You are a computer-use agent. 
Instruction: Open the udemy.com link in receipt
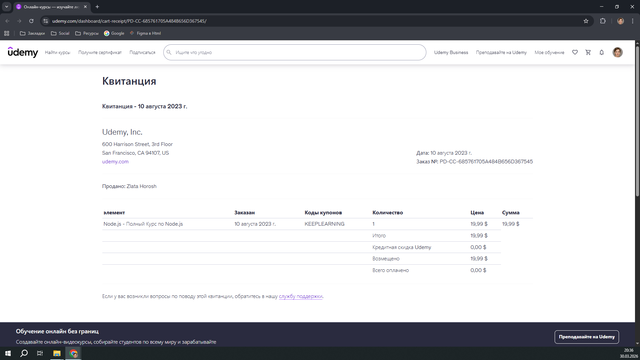[116, 162]
